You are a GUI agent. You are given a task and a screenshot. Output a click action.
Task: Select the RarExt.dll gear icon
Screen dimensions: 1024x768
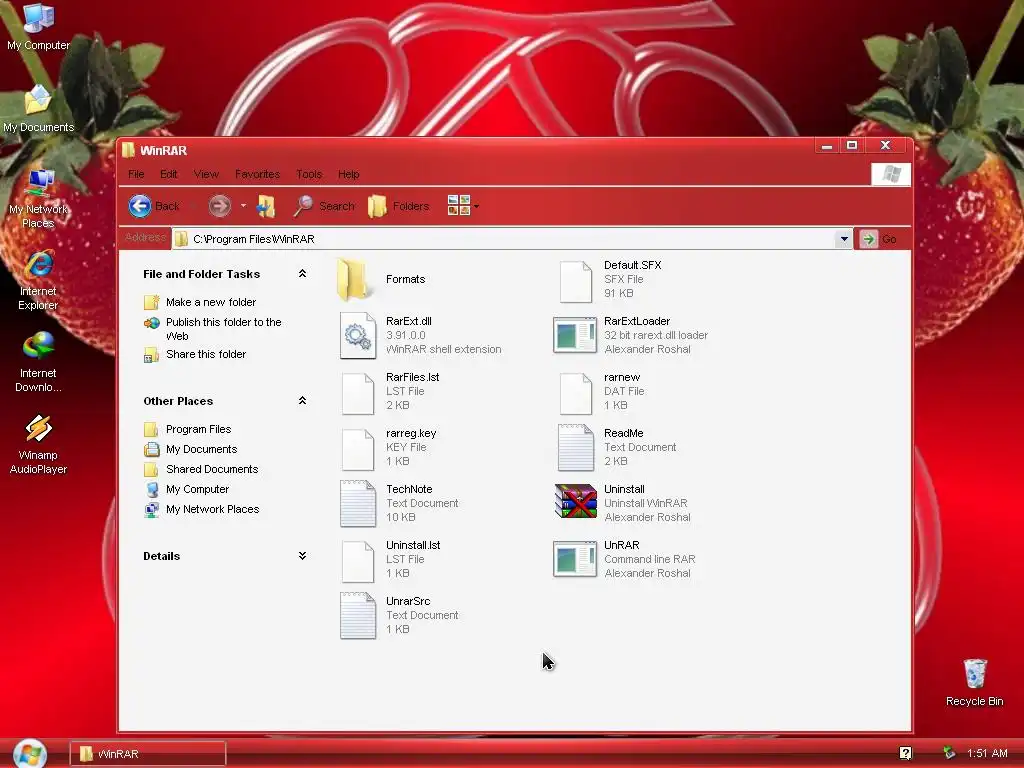[358, 336]
